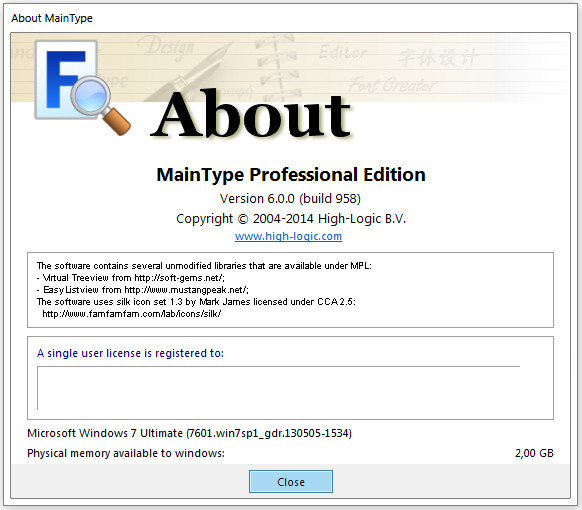The height and width of the screenshot is (510, 582).
Task: Click 'MainType Professional Edition' heading
Action: click(x=291, y=174)
